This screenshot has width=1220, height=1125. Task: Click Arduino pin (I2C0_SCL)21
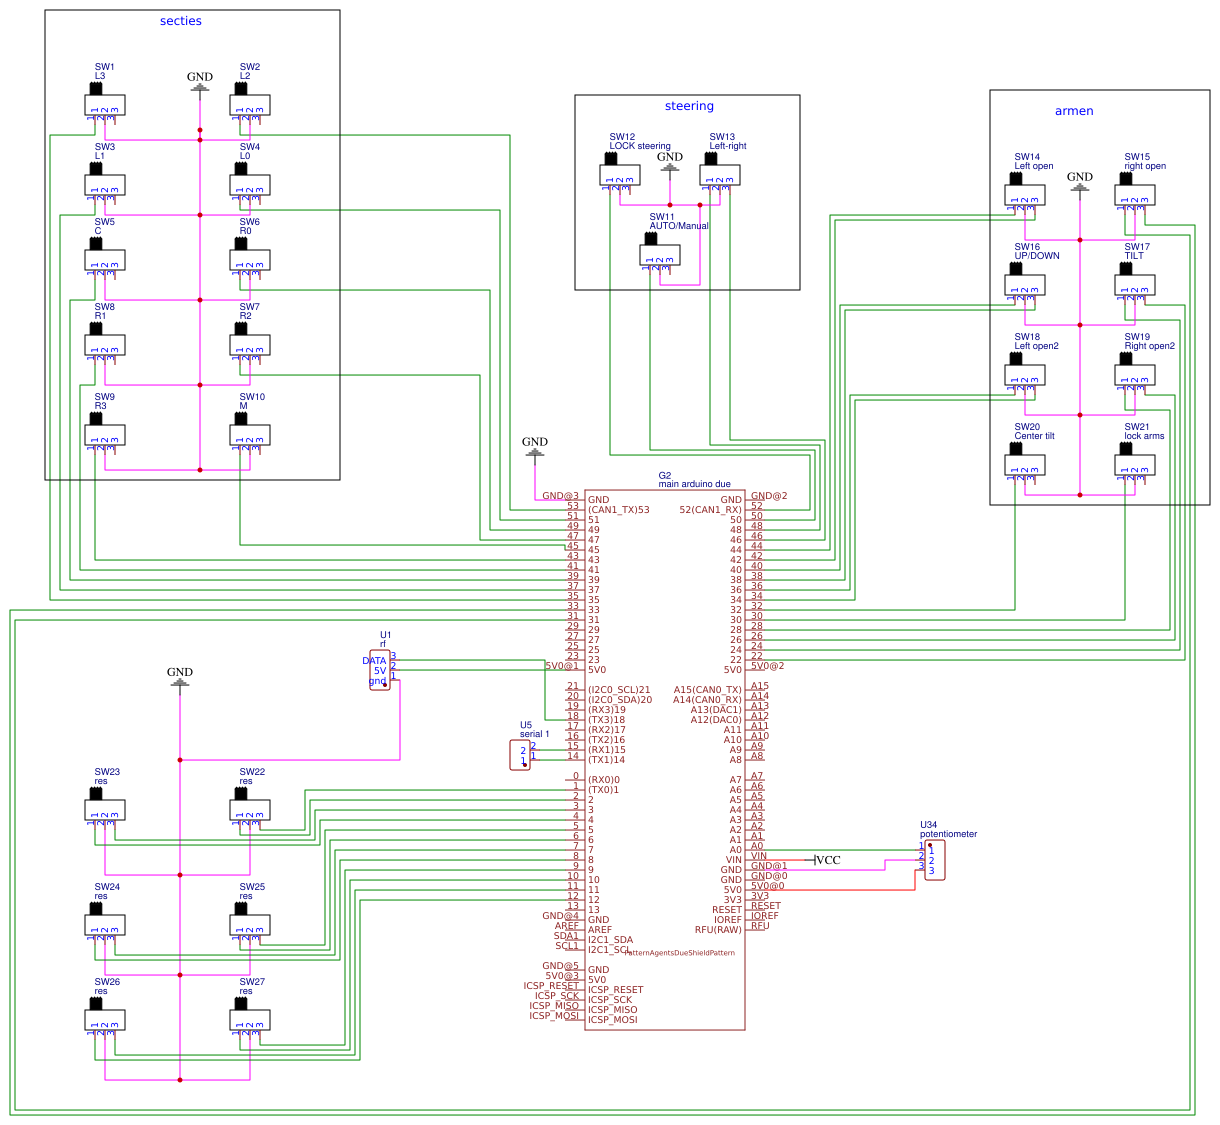click(x=620, y=690)
